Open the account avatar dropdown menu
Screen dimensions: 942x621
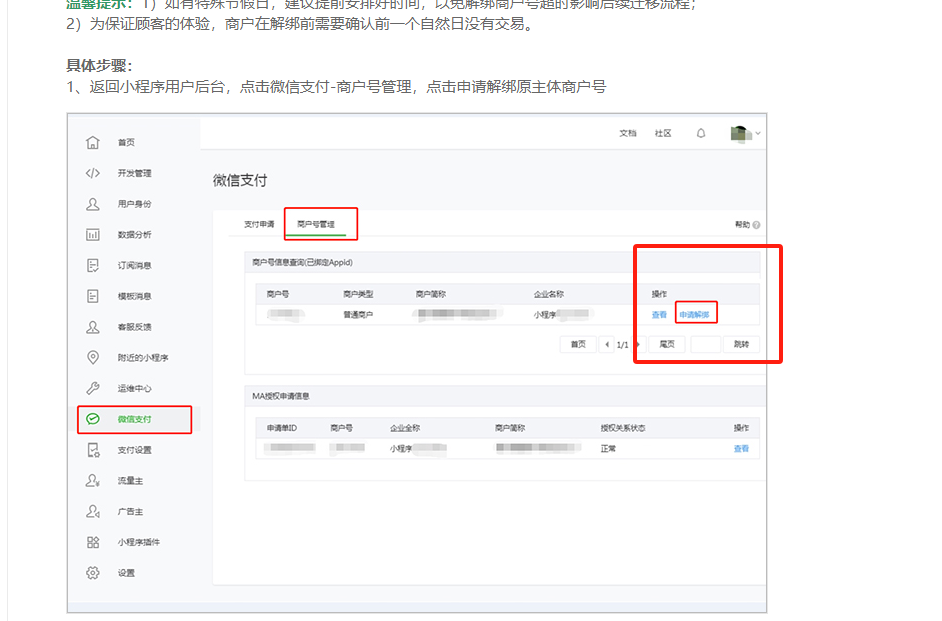click(x=745, y=133)
